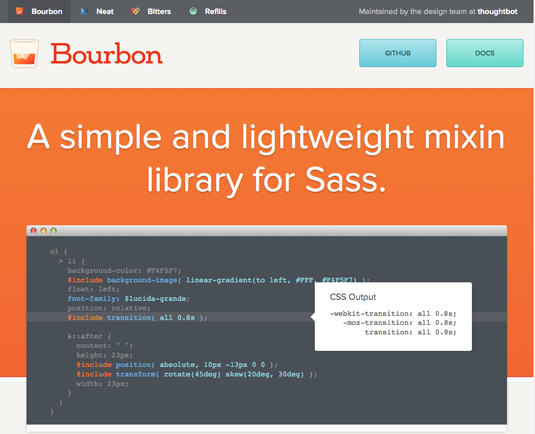This screenshot has height=434, width=535.
Task: Click the Refills green icon in top nav
Action: point(193,11)
